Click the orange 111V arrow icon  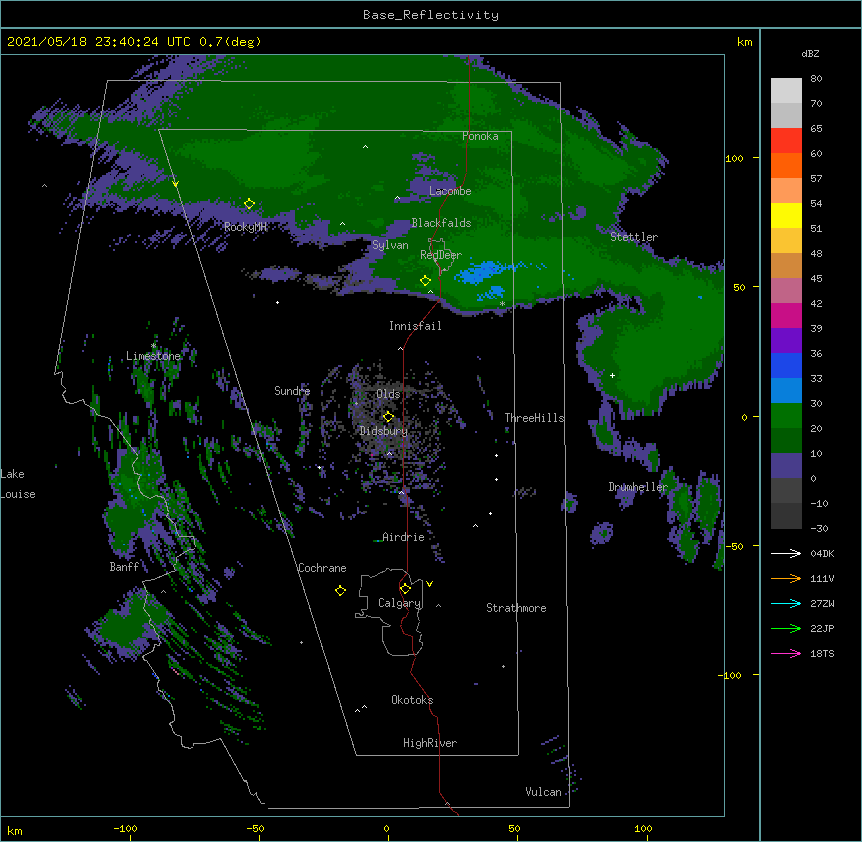click(786, 578)
